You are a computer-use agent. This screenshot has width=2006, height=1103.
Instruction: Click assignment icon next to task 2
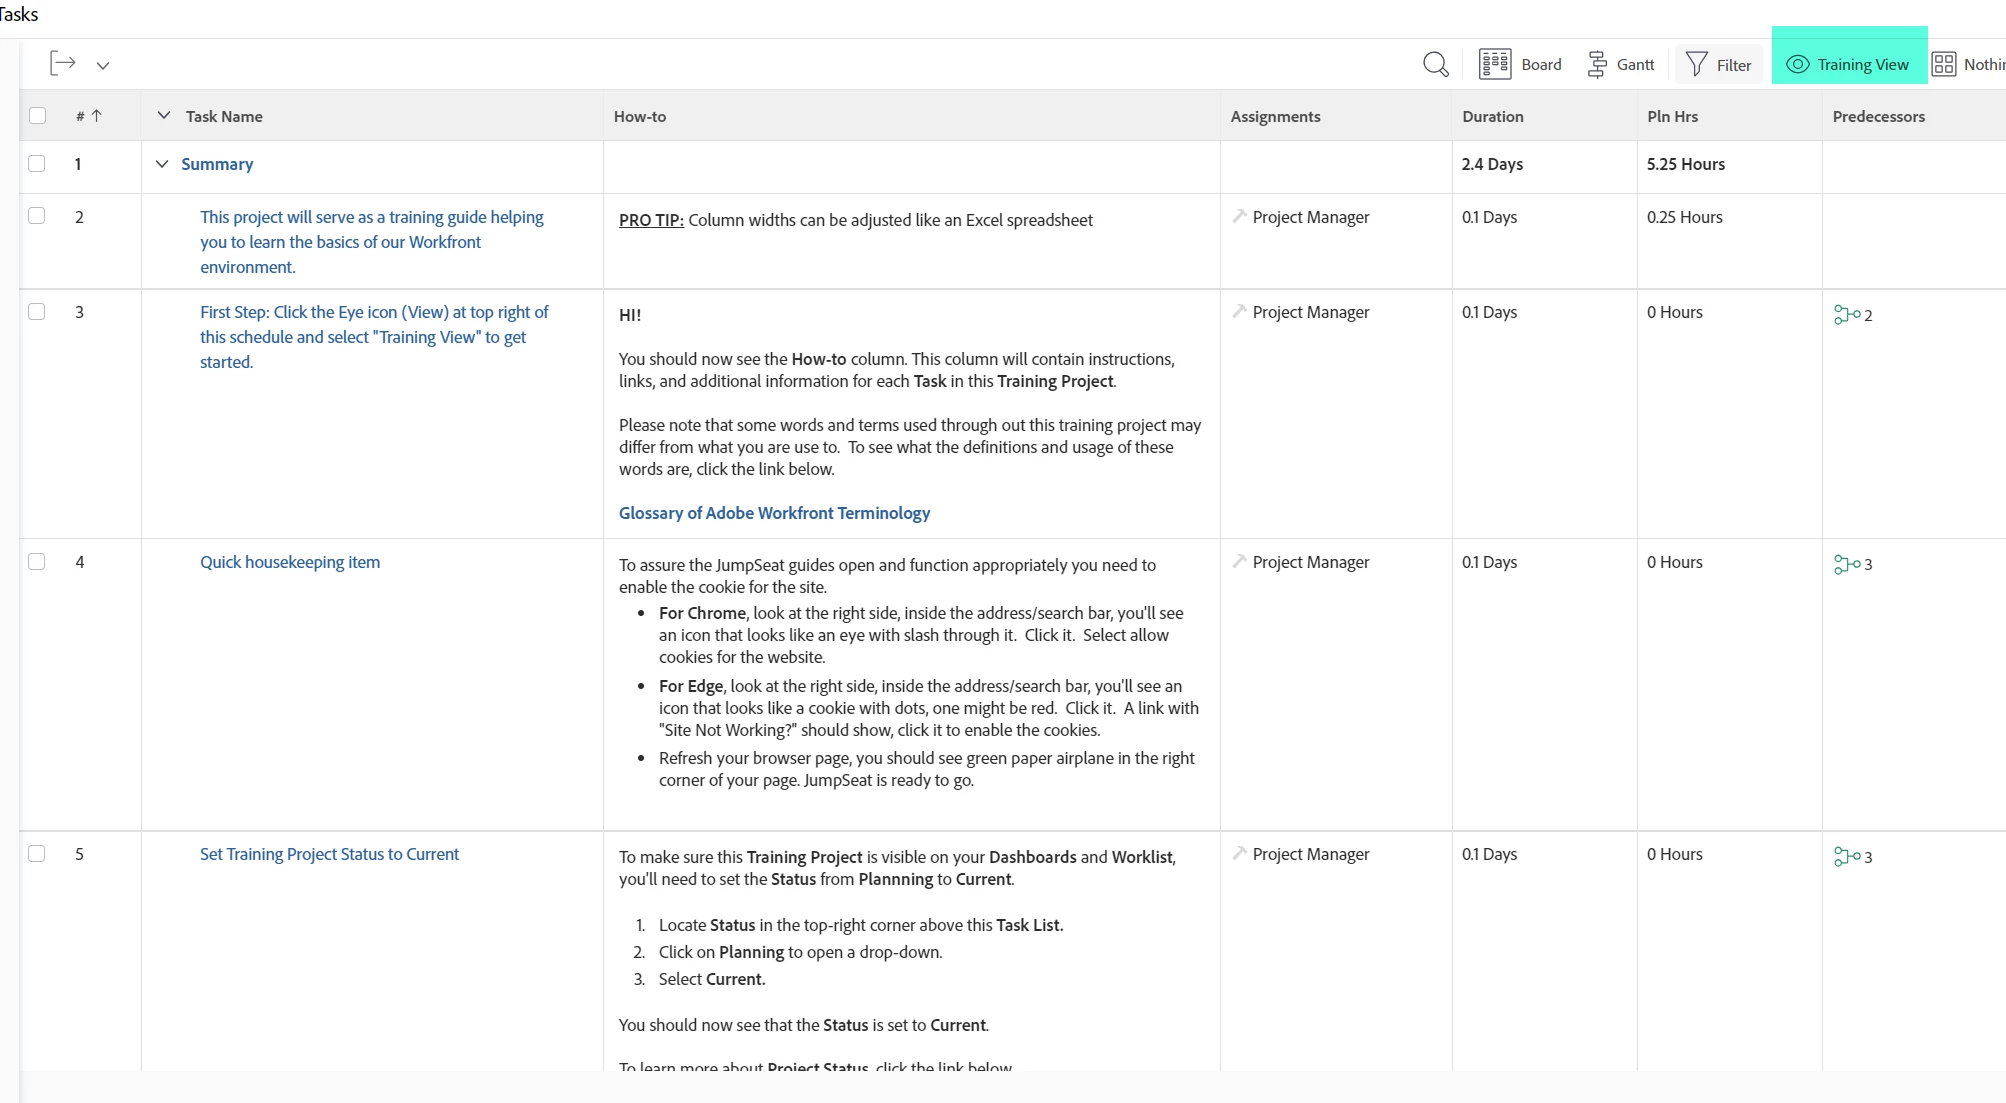pos(1240,217)
